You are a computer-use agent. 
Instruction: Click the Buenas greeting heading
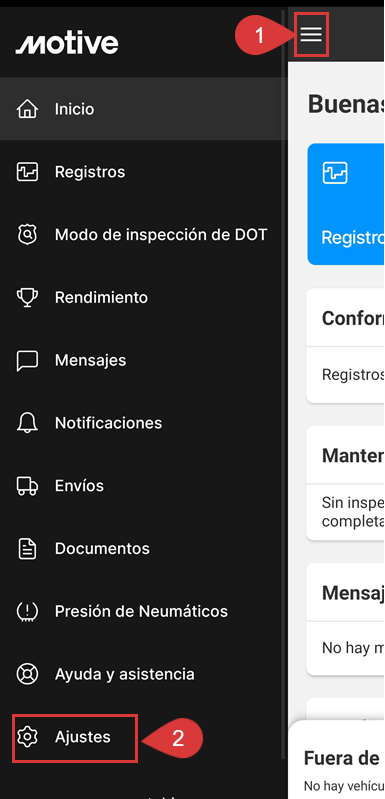tap(346, 104)
